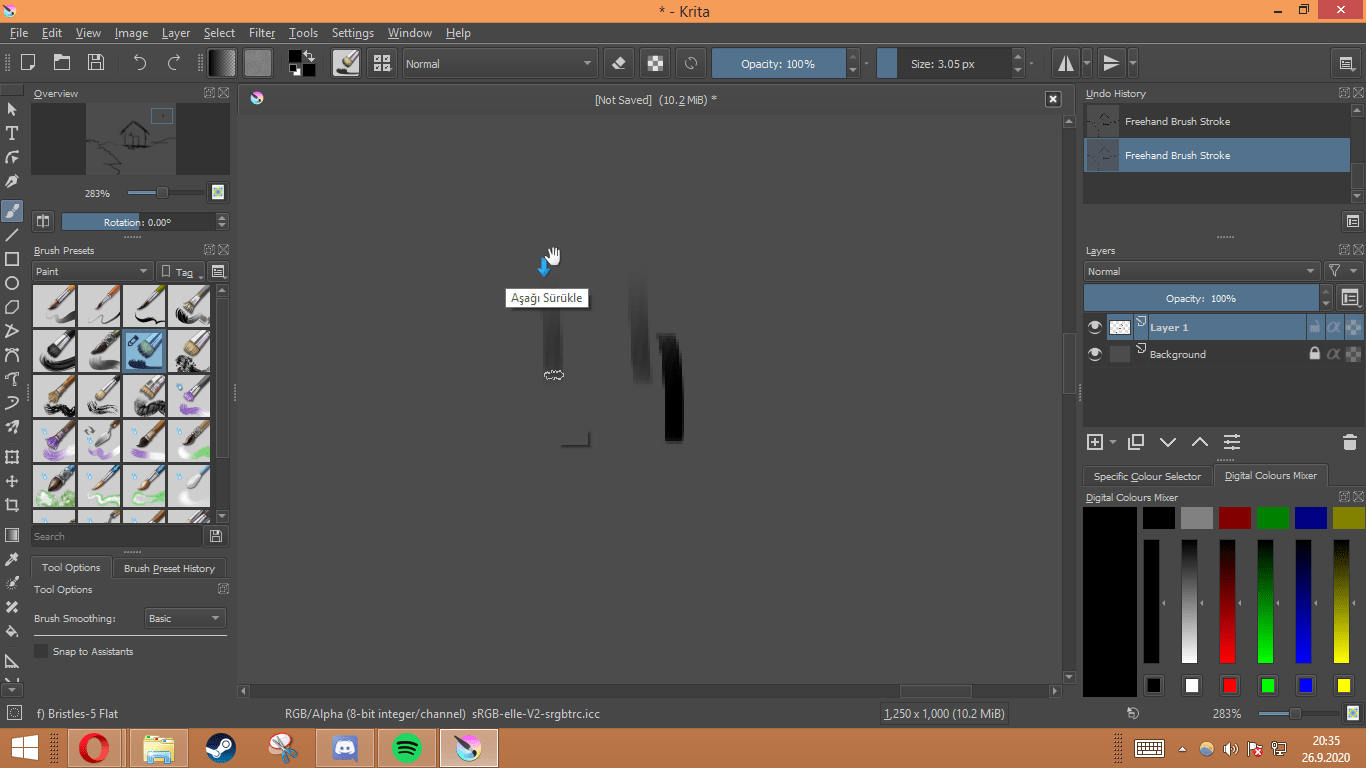Switch to the Brush Preset History tab
The width and height of the screenshot is (1366, 768).
(169, 567)
